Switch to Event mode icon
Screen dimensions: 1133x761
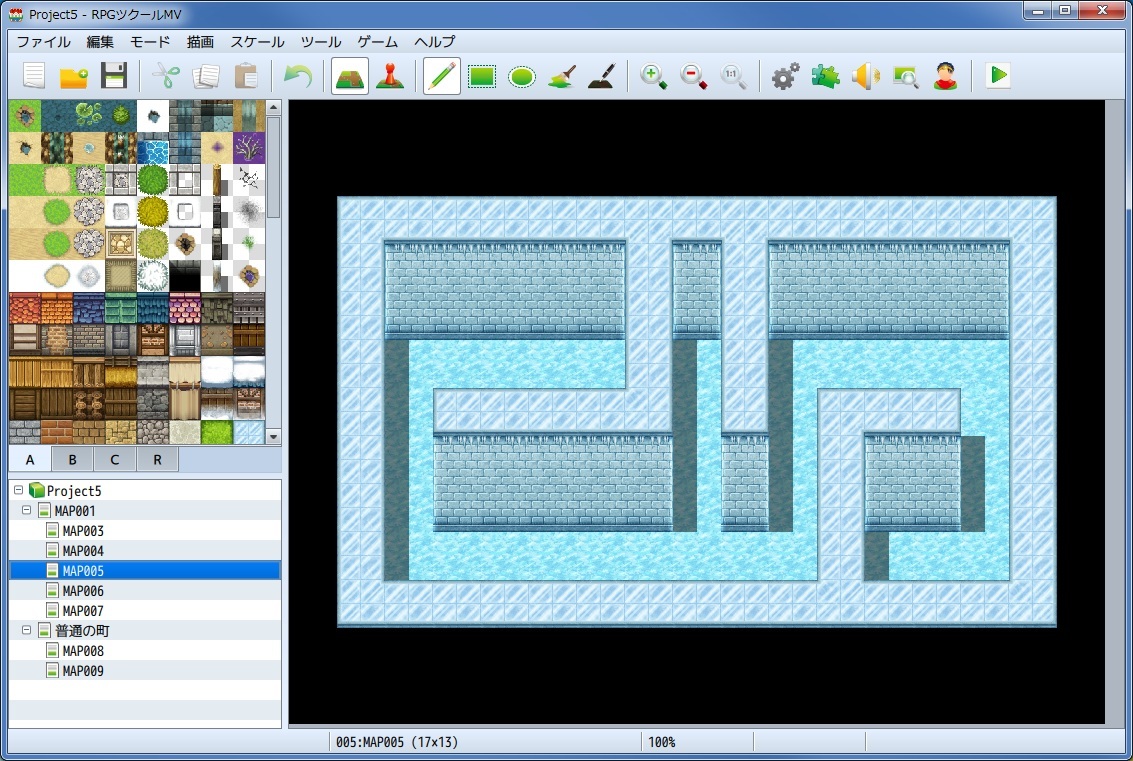point(389,75)
